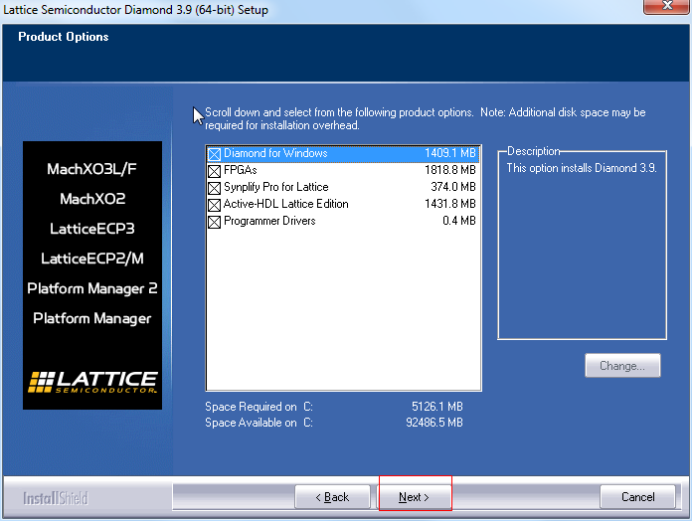Screen dimensions: 693x522
Task: Click the InstallShield branding text
Action: coord(56,499)
